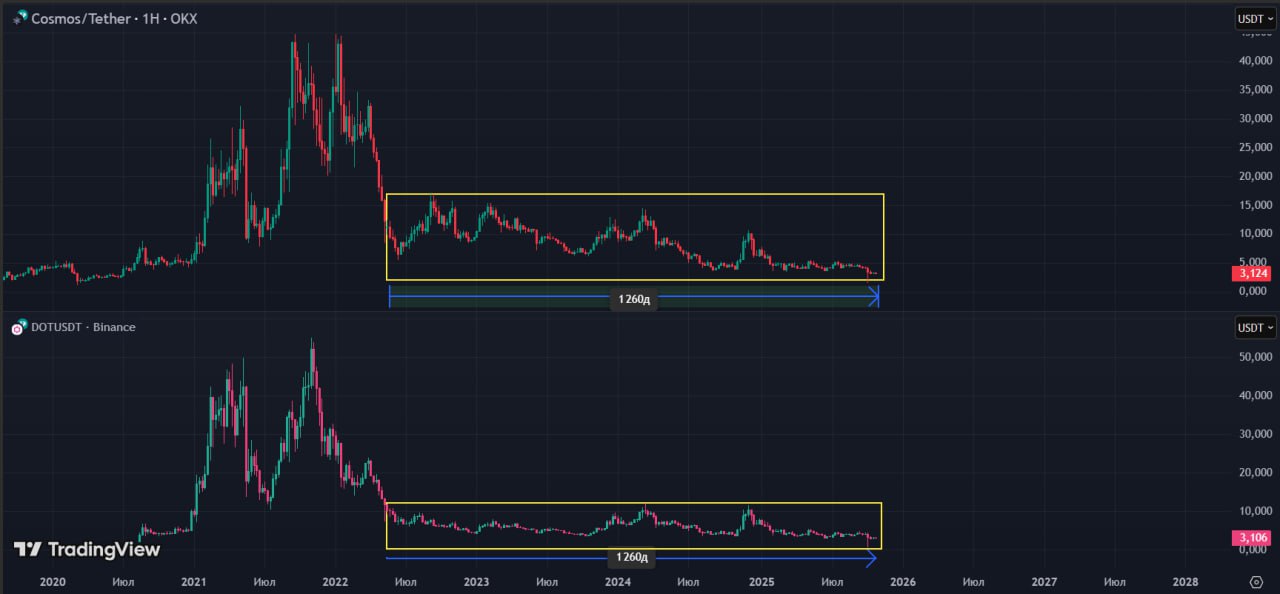This screenshot has height=594, width=1280.
Task: Click 2023 on the time axis
Action: tap(477, 582)
